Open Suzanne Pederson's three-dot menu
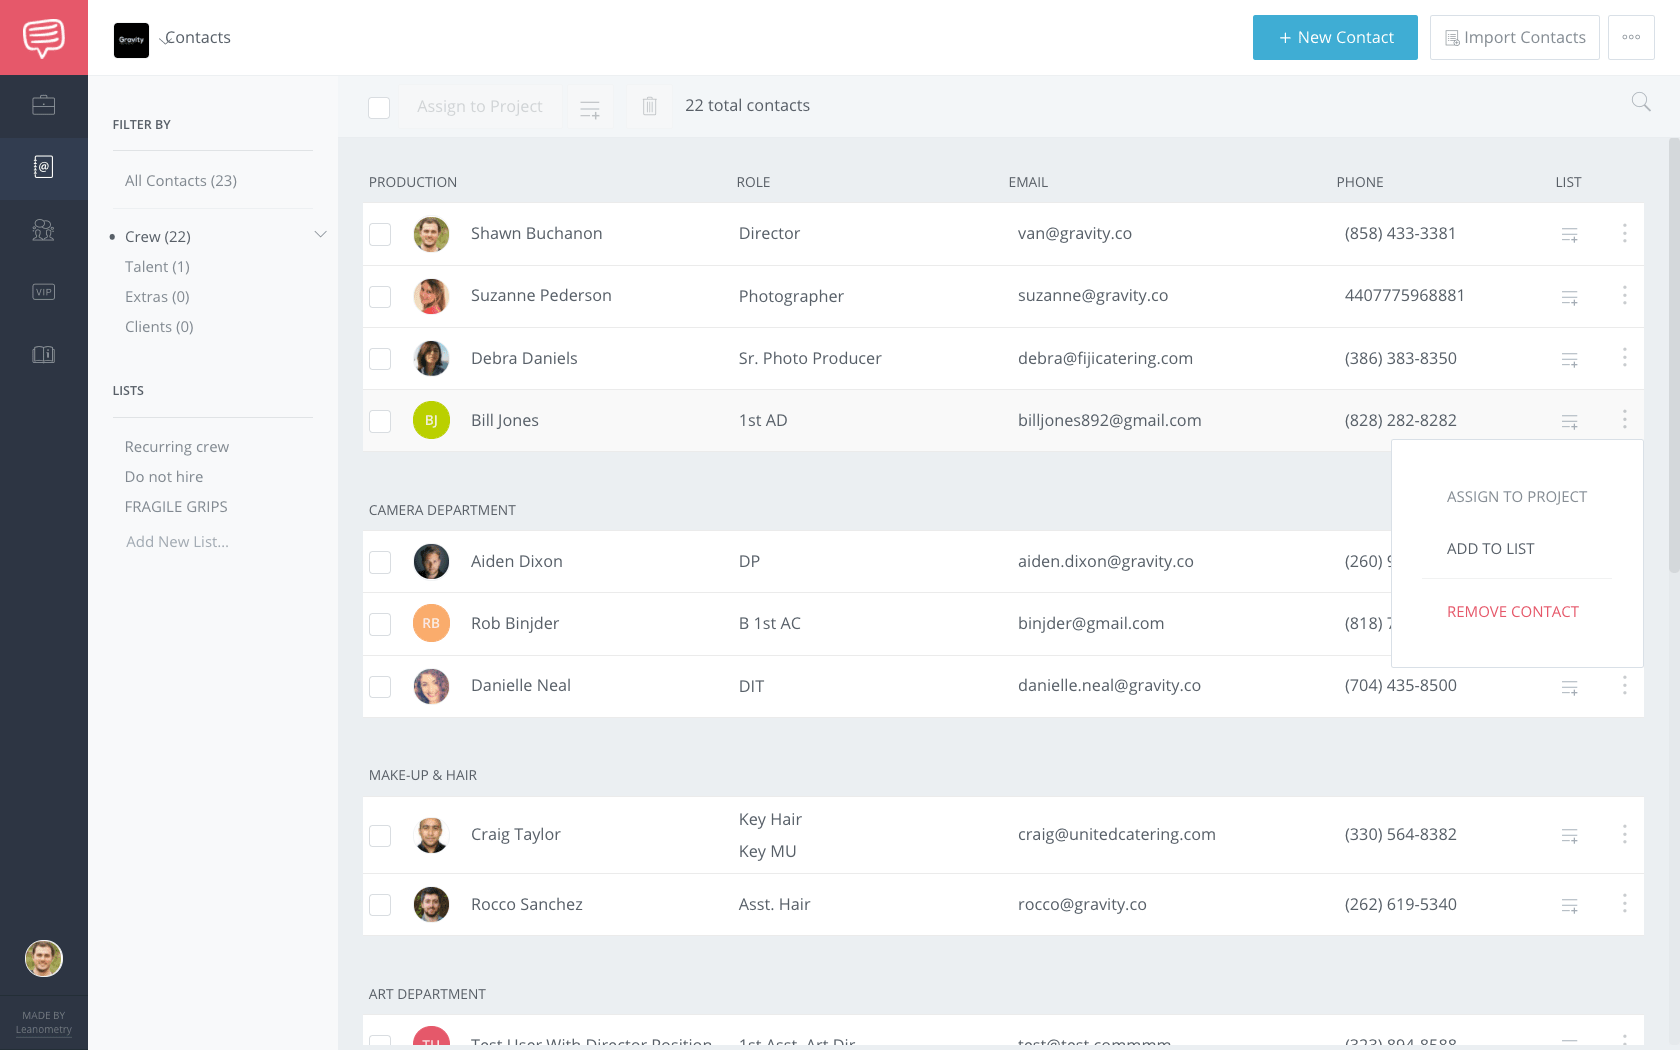The image size is (1680, 1050). 1625,295
